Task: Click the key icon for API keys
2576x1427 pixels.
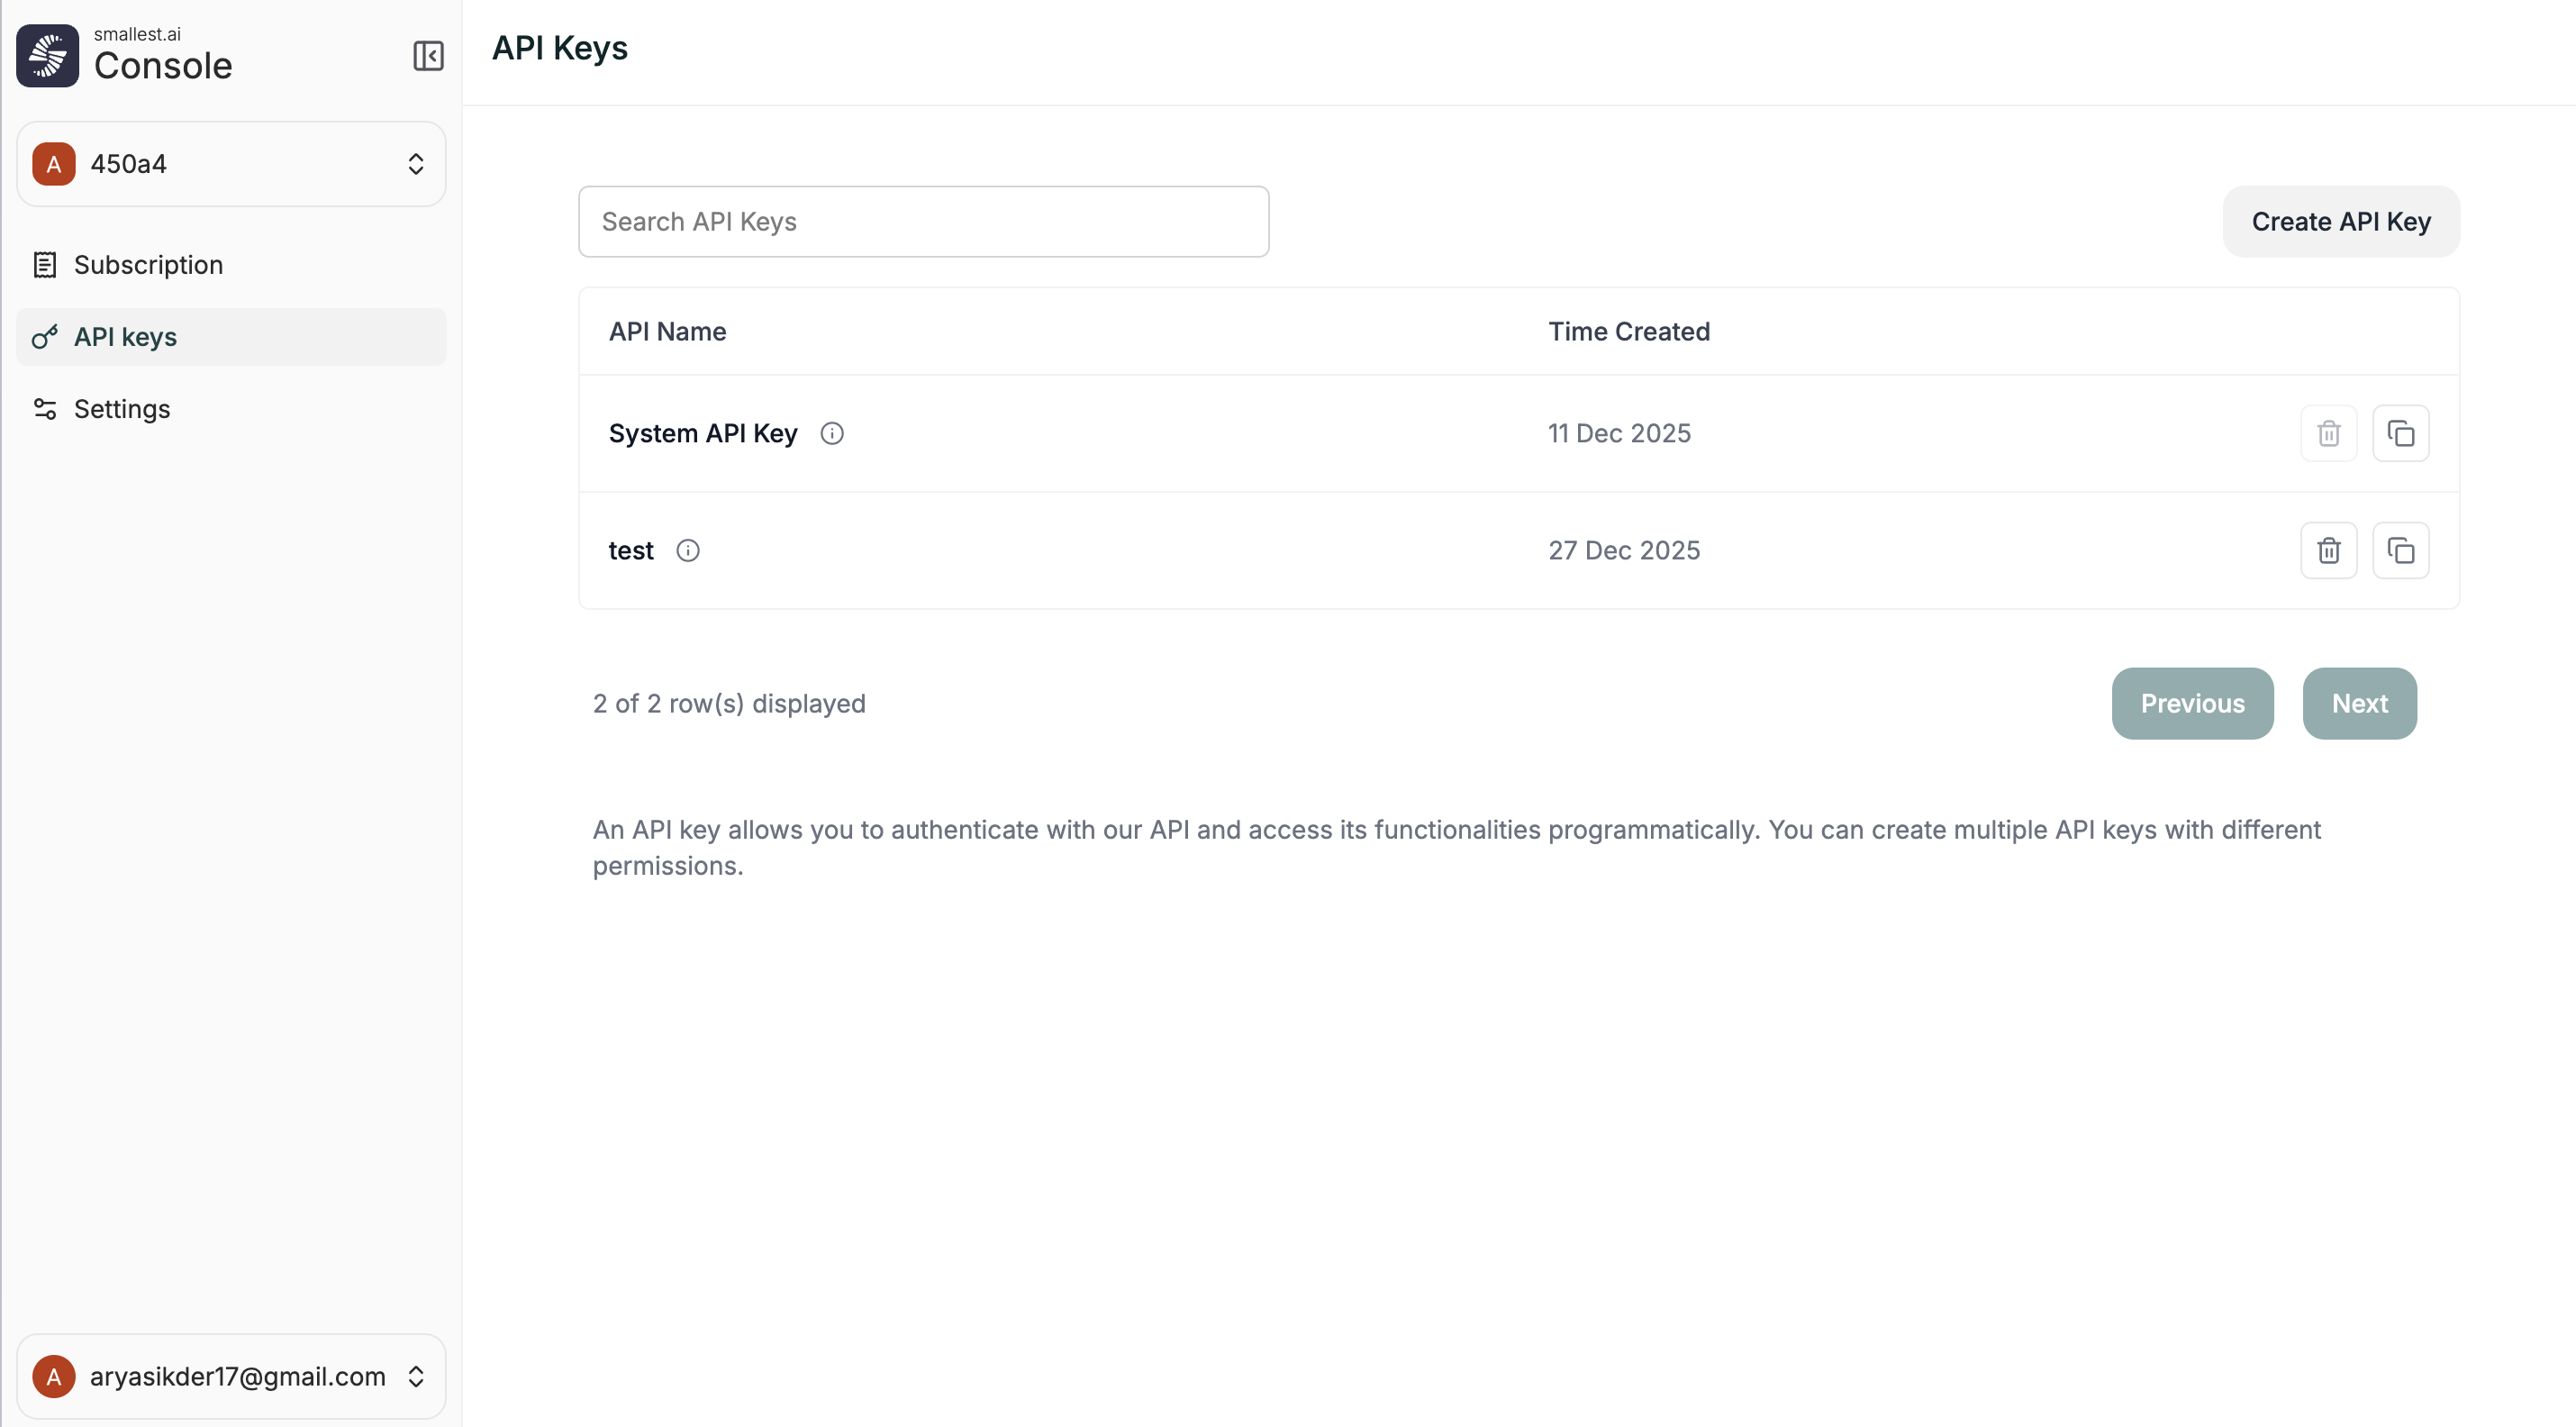Action: tap(44, 337)
